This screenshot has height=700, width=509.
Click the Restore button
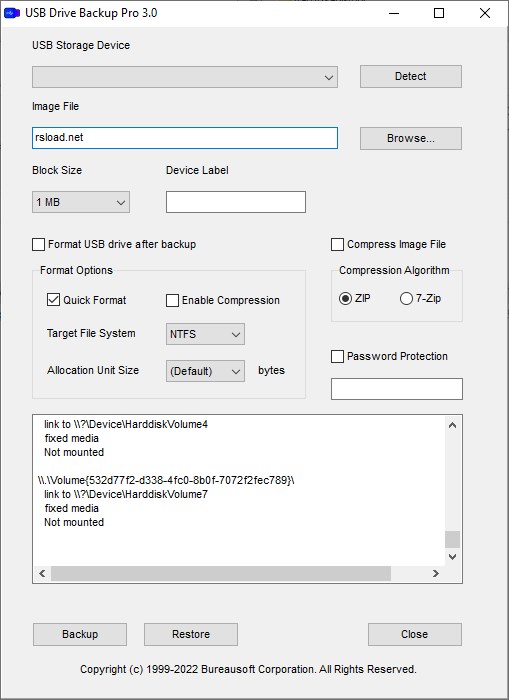click(x=191, y=634)
